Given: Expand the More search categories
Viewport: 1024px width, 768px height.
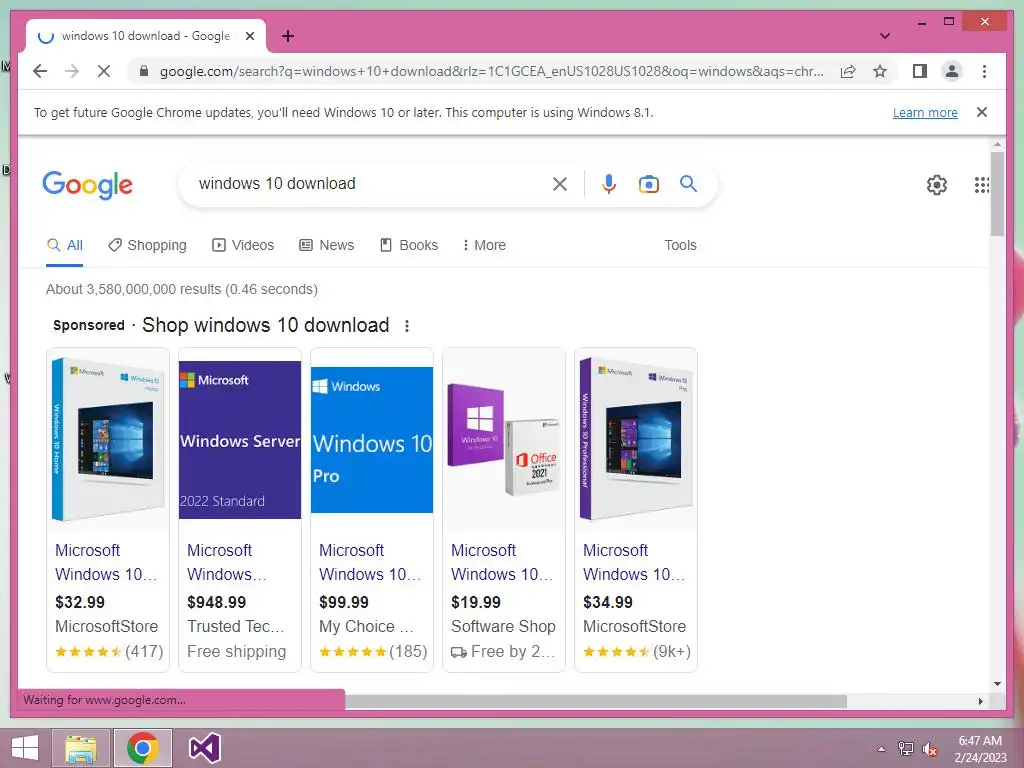Looking at the screenshot, I should point(484,246).
